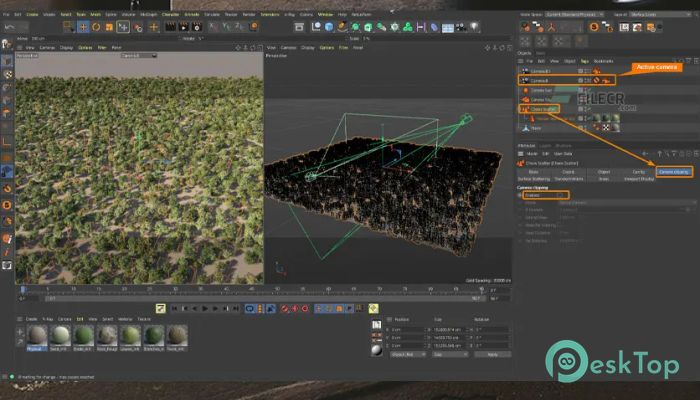Screen dimensions: 700x400
Task: Open Bookmarks menu in Objects manager
Action: pos(604,61)
